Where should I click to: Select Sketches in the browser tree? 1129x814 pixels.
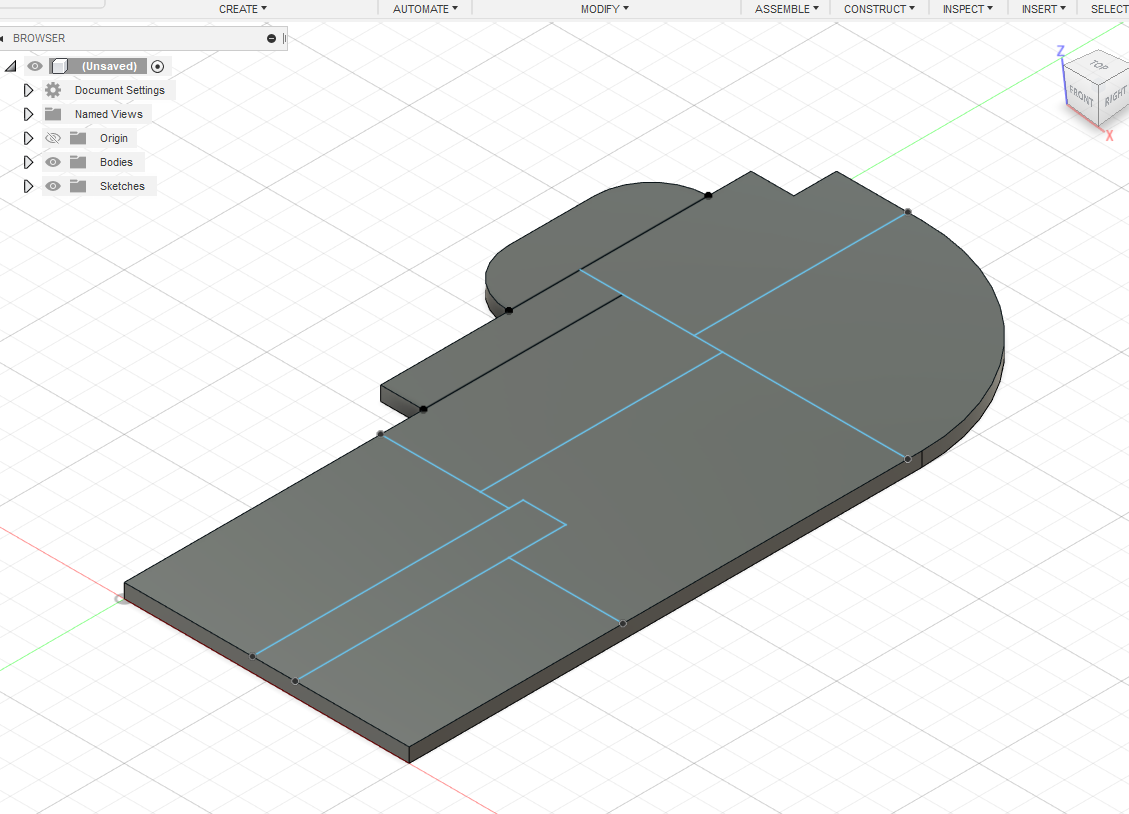(x=122, y=186)
